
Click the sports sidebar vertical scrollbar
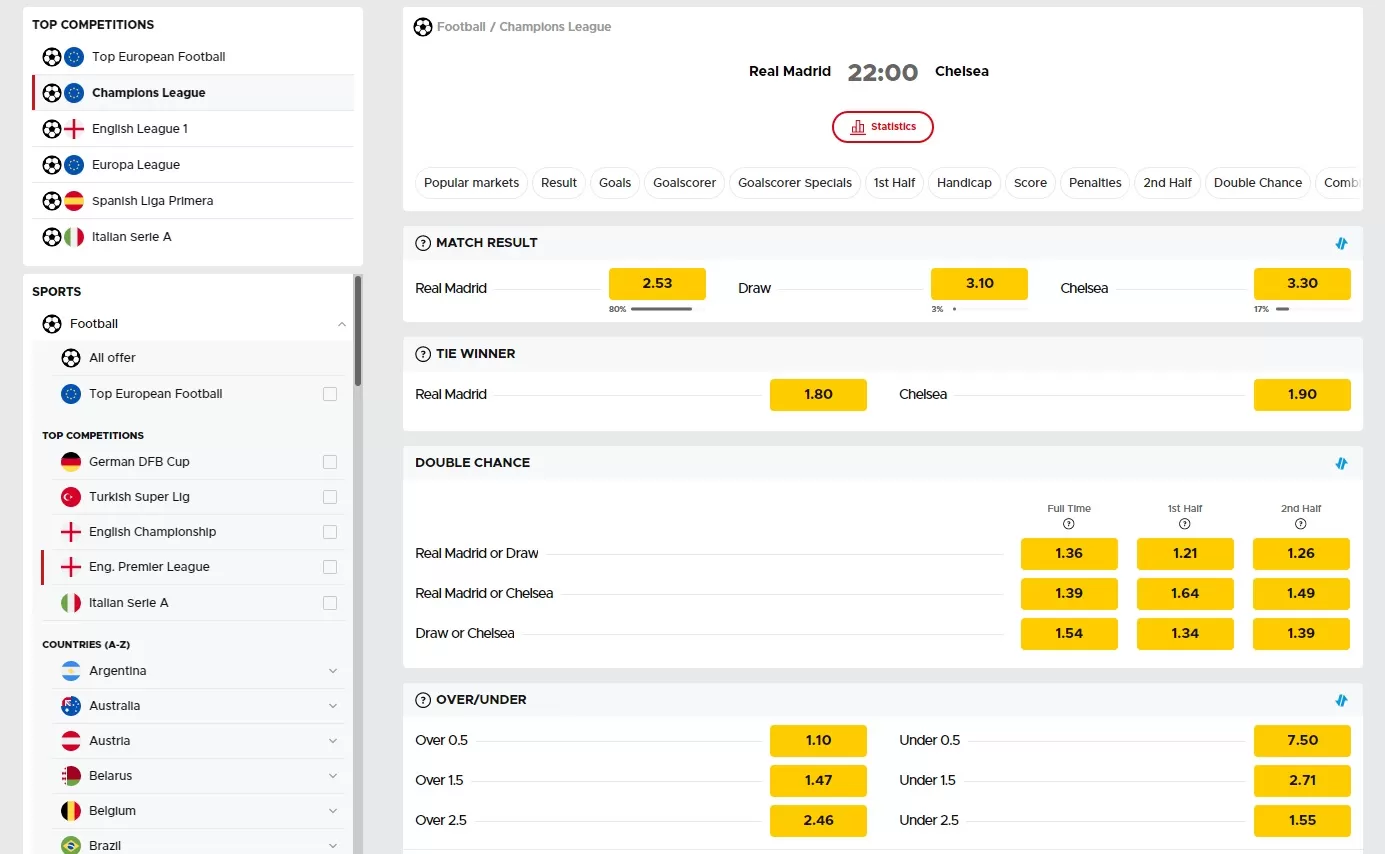(x=358, y=332)
